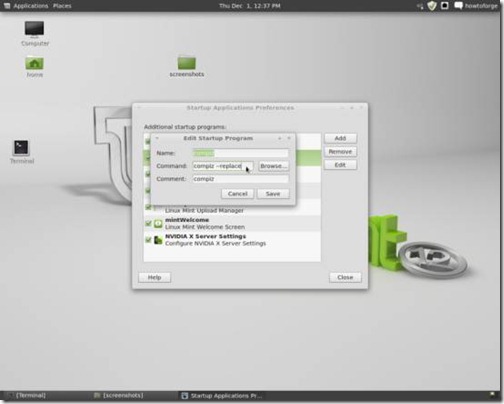The height and width of the screenshot is (404, 504).
Task: Select 'Linux Mint Upload Manager' row text
Action: click(x=204, y=211)
